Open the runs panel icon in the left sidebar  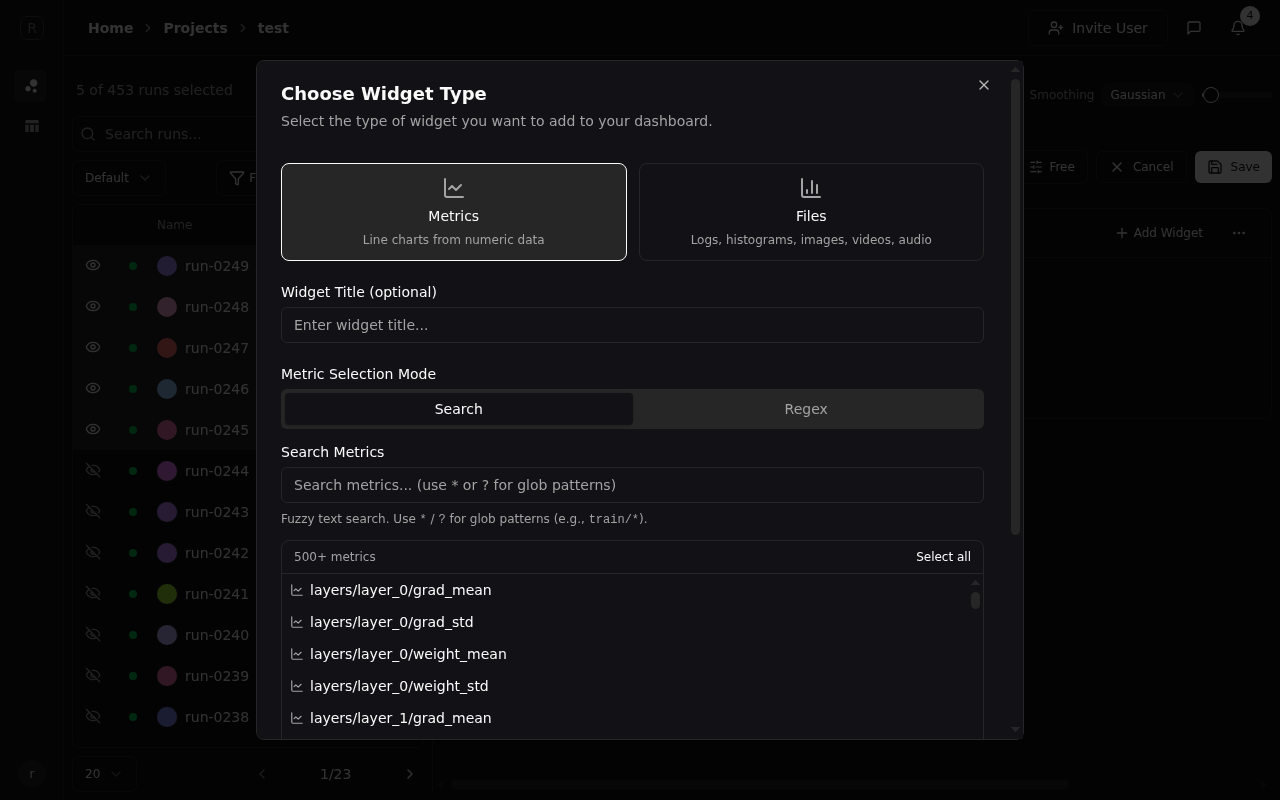[31, 86]
